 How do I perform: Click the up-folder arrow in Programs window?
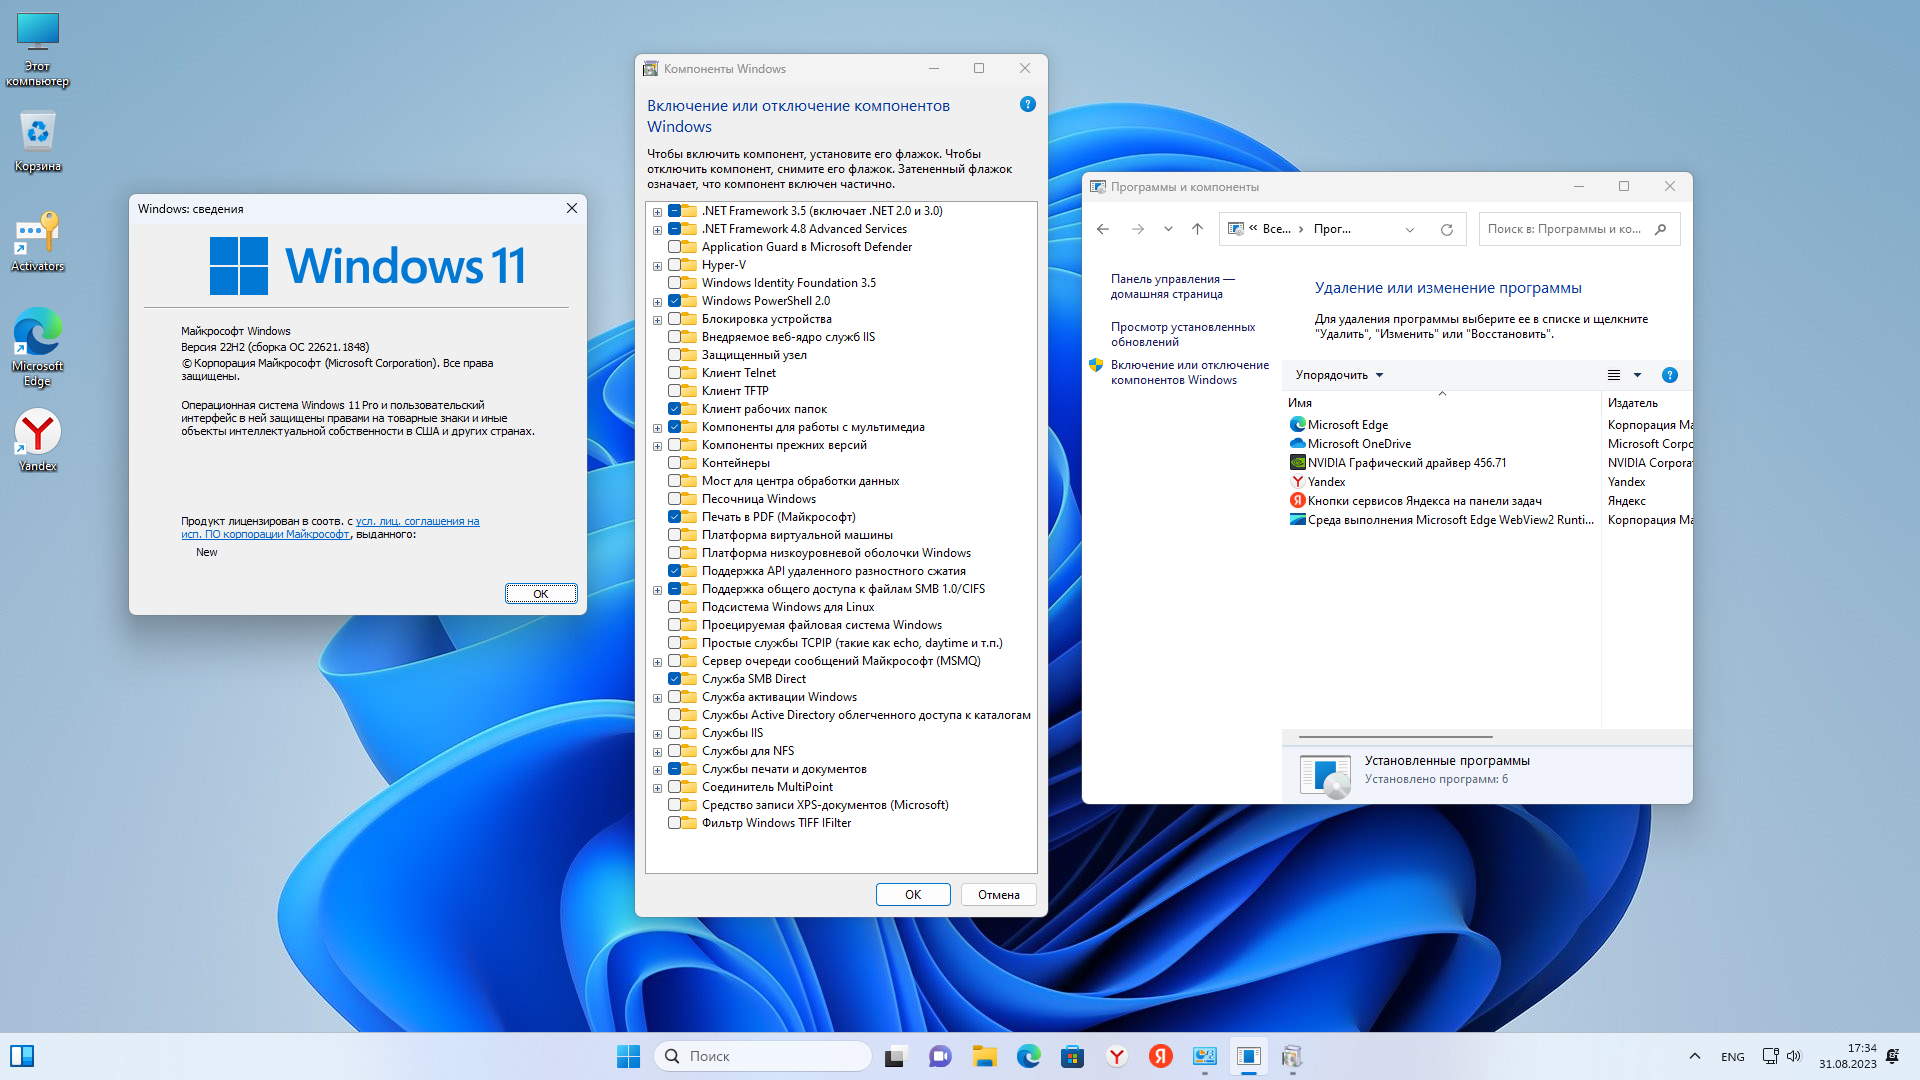pos(1197,230)
